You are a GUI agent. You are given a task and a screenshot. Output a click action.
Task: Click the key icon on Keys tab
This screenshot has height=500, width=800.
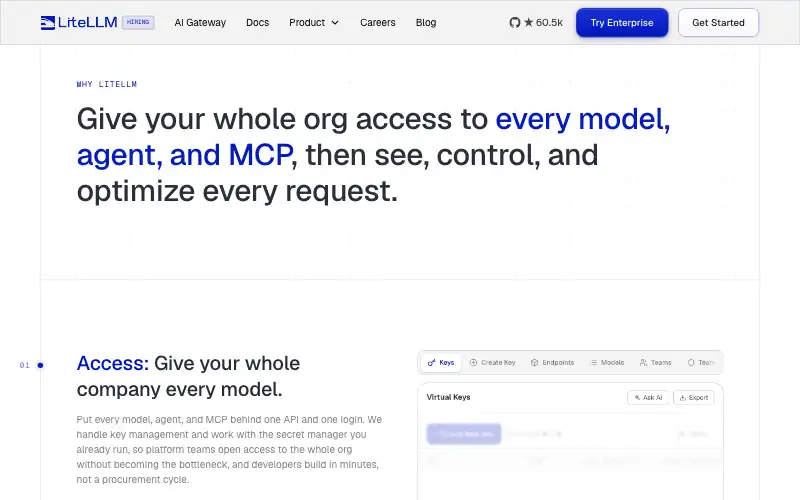click(x=432, y=363)
